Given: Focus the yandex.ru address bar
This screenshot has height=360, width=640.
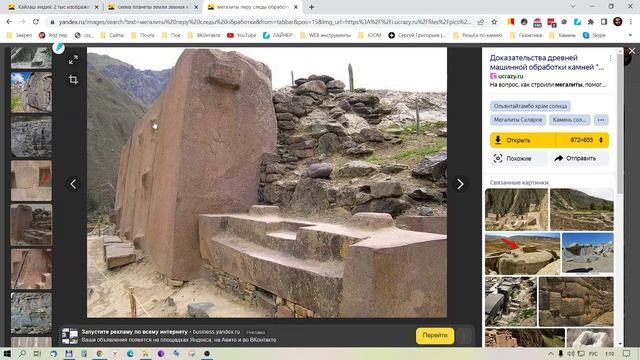Looking at the screenshot, I should 265,22.
